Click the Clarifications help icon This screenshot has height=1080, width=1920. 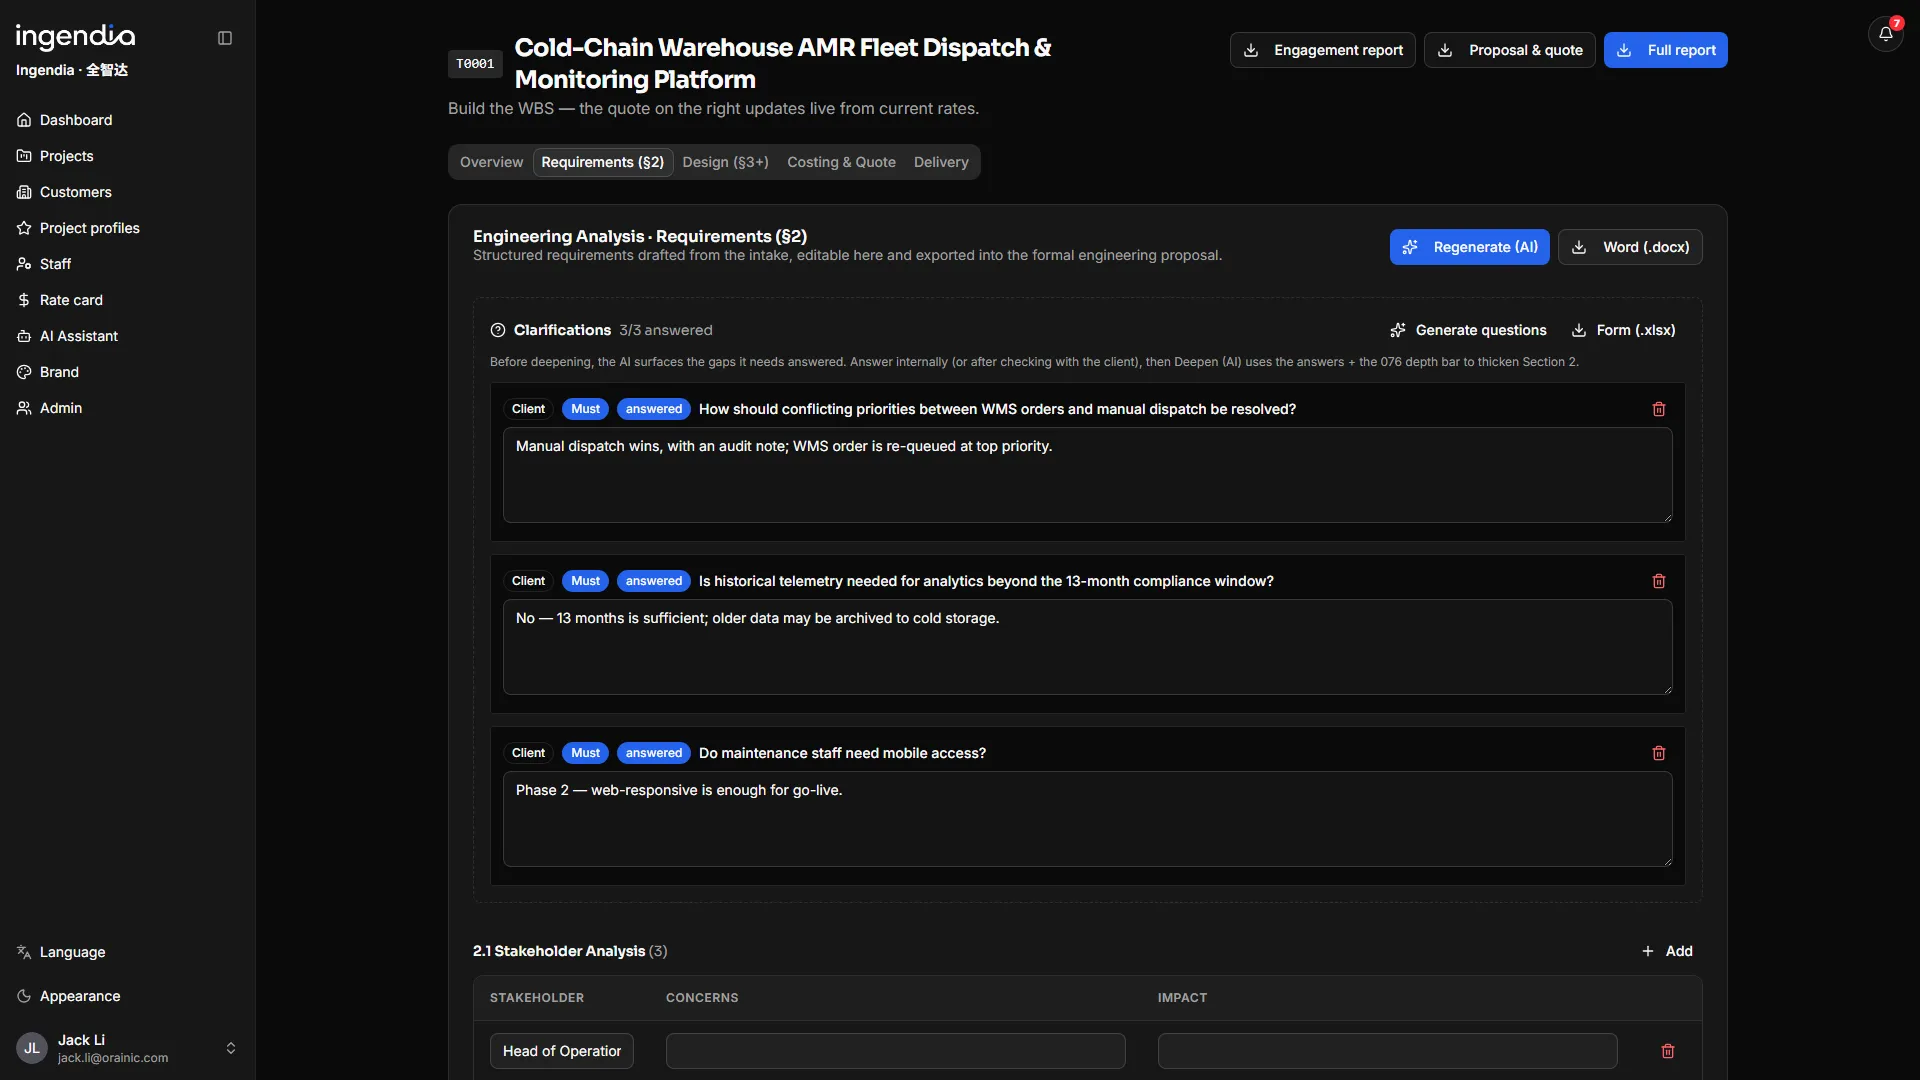coord(498,330)
